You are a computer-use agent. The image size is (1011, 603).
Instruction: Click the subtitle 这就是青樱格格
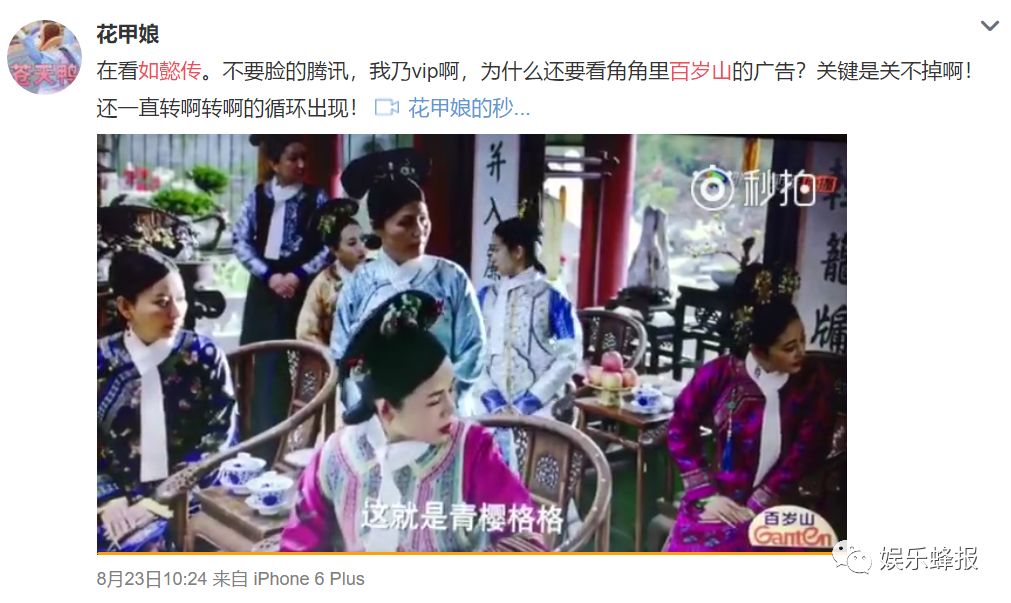[462, 517]
